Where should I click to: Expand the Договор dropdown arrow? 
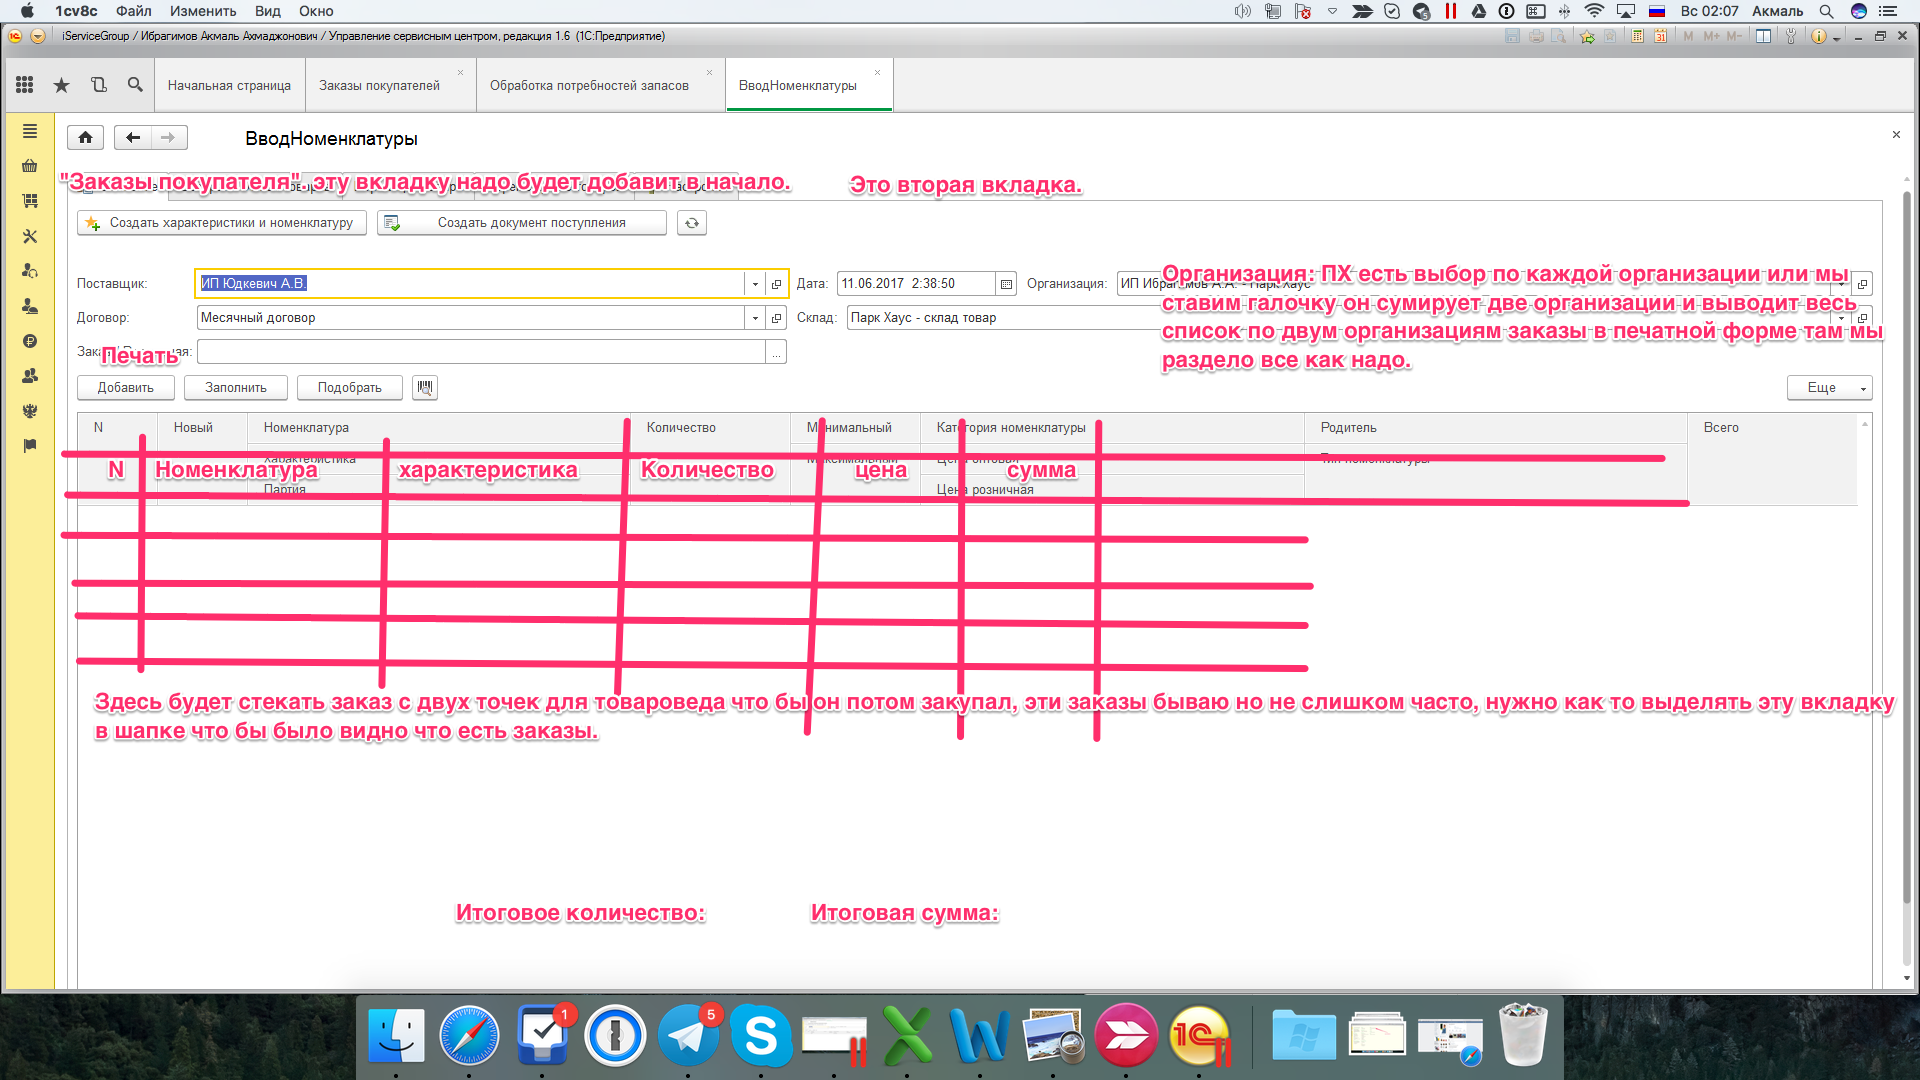(755, 318)
